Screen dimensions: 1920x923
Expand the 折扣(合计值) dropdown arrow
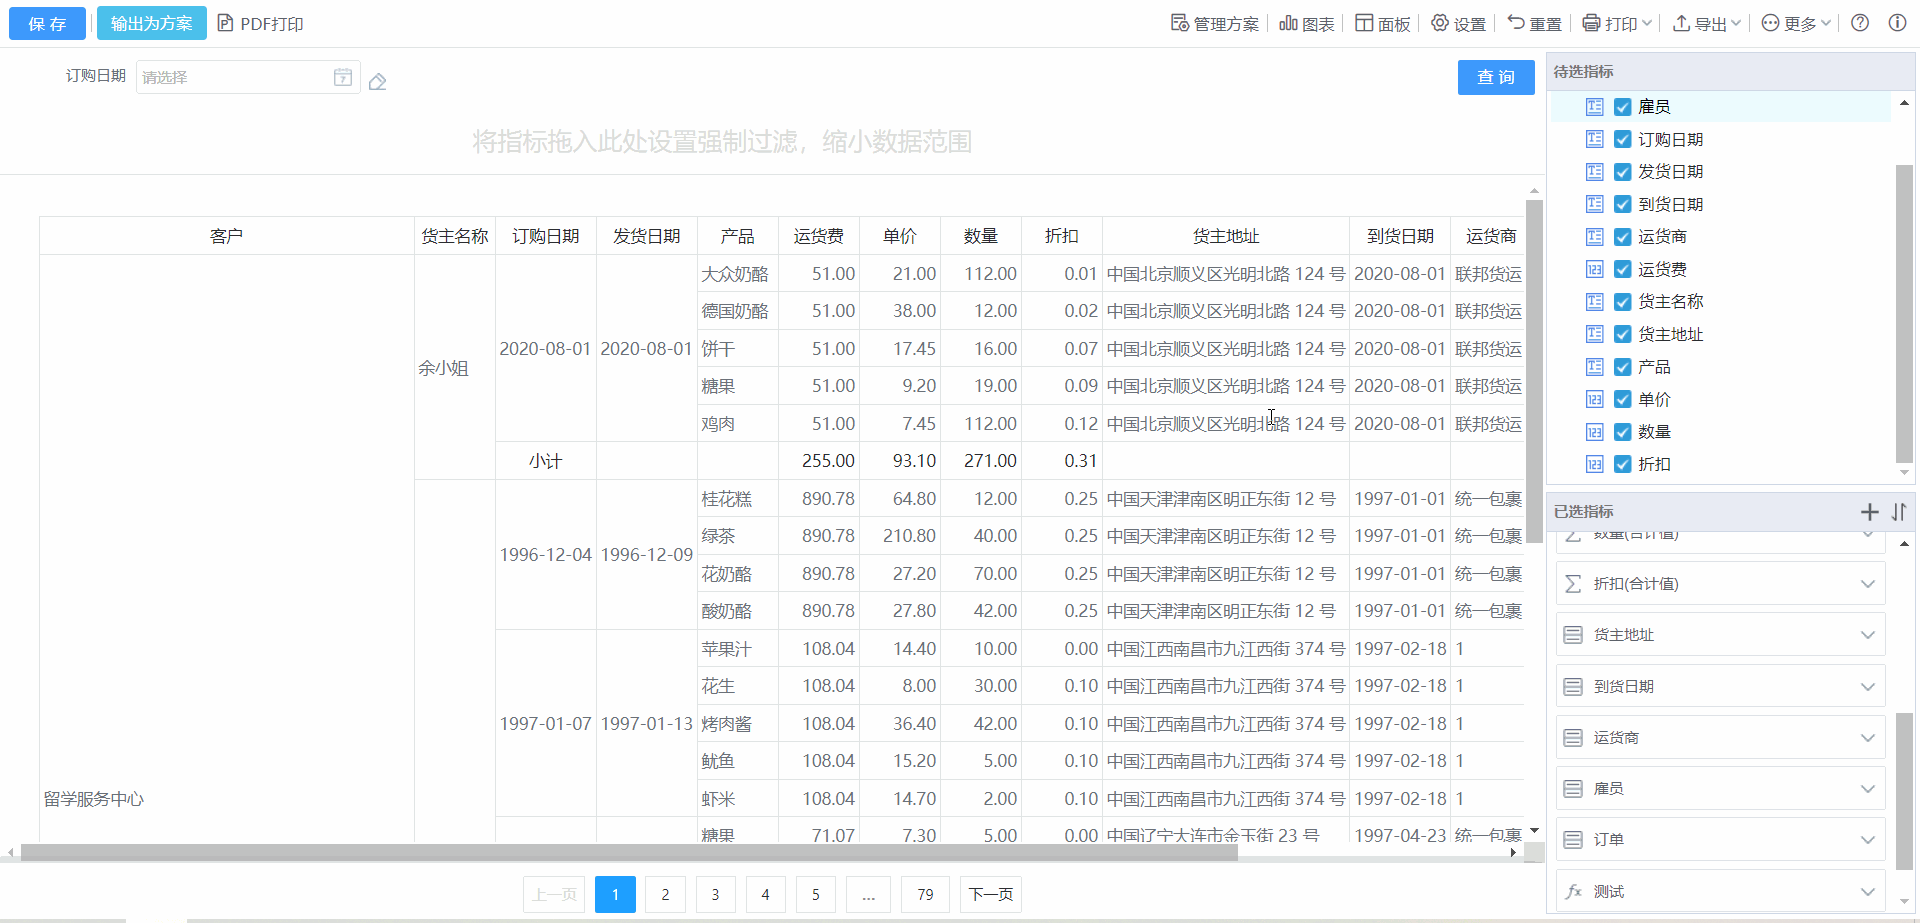tap(1867, 584)
